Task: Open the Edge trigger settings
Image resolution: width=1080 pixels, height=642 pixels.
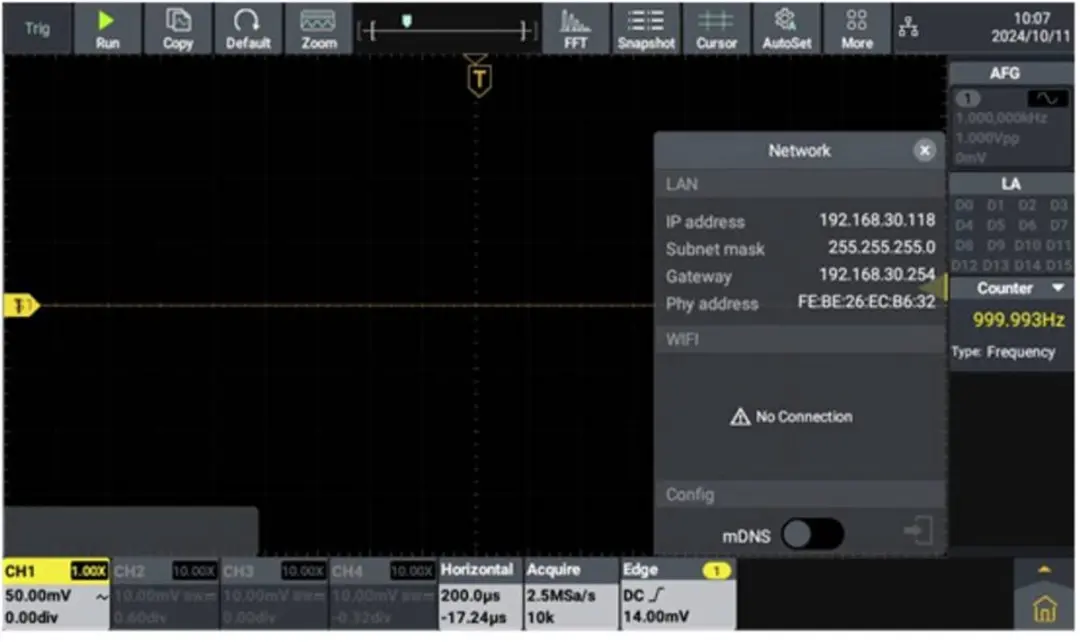Action: (x=677, y=594)
